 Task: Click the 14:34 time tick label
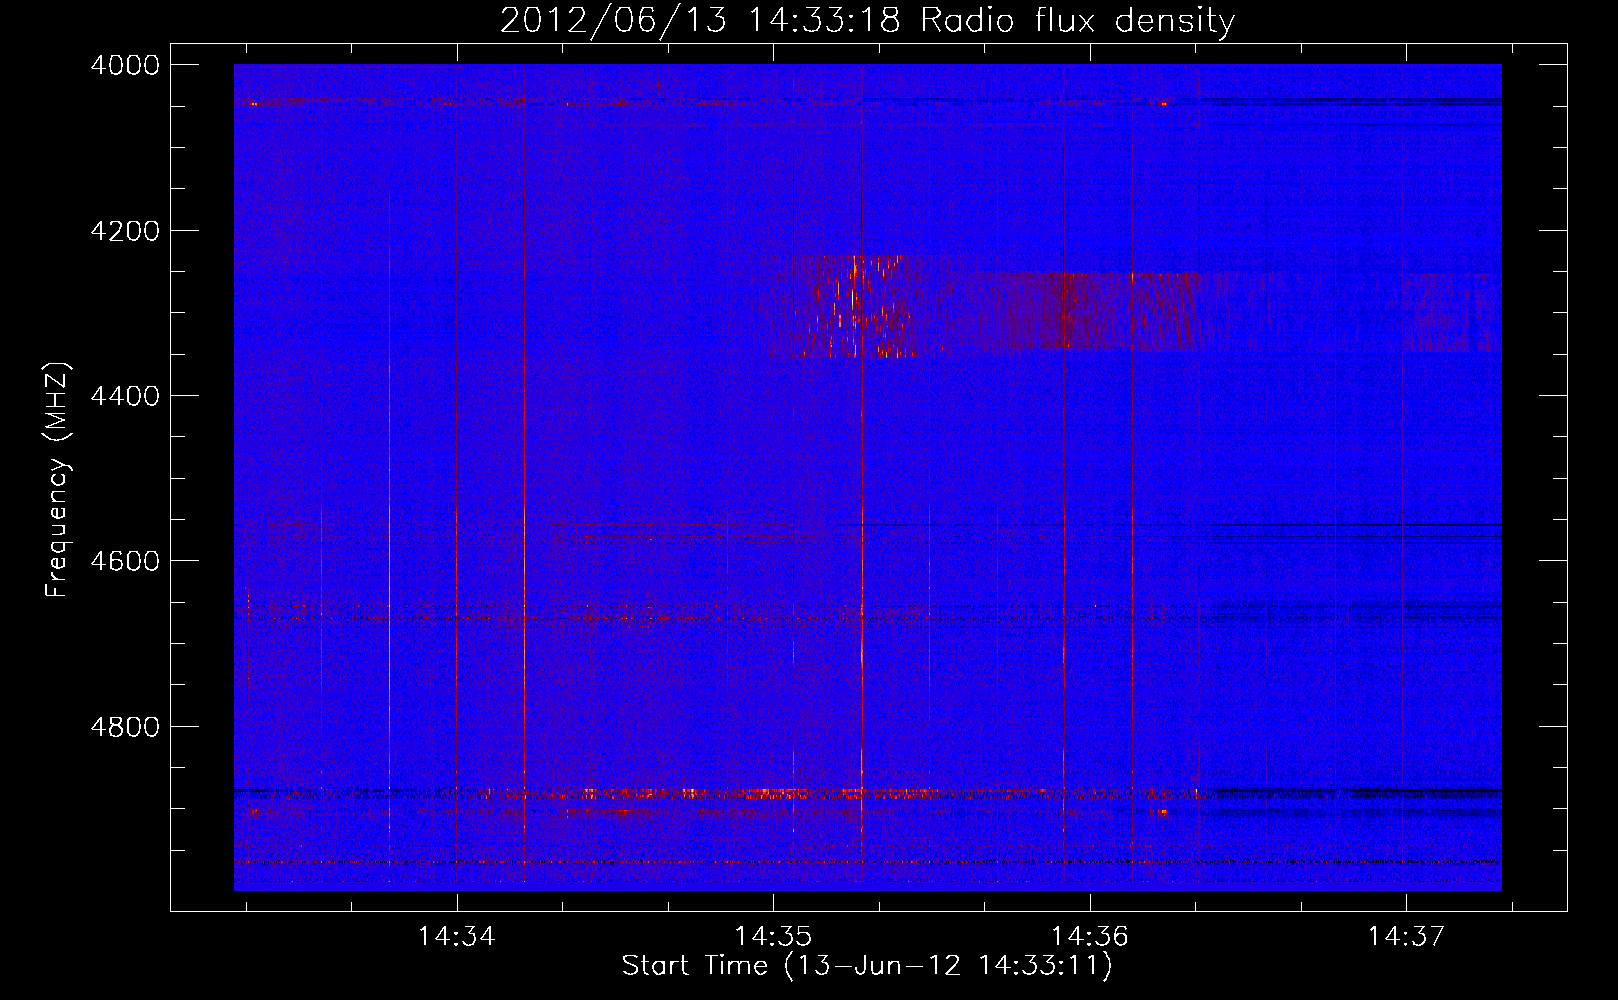(456, 937)
